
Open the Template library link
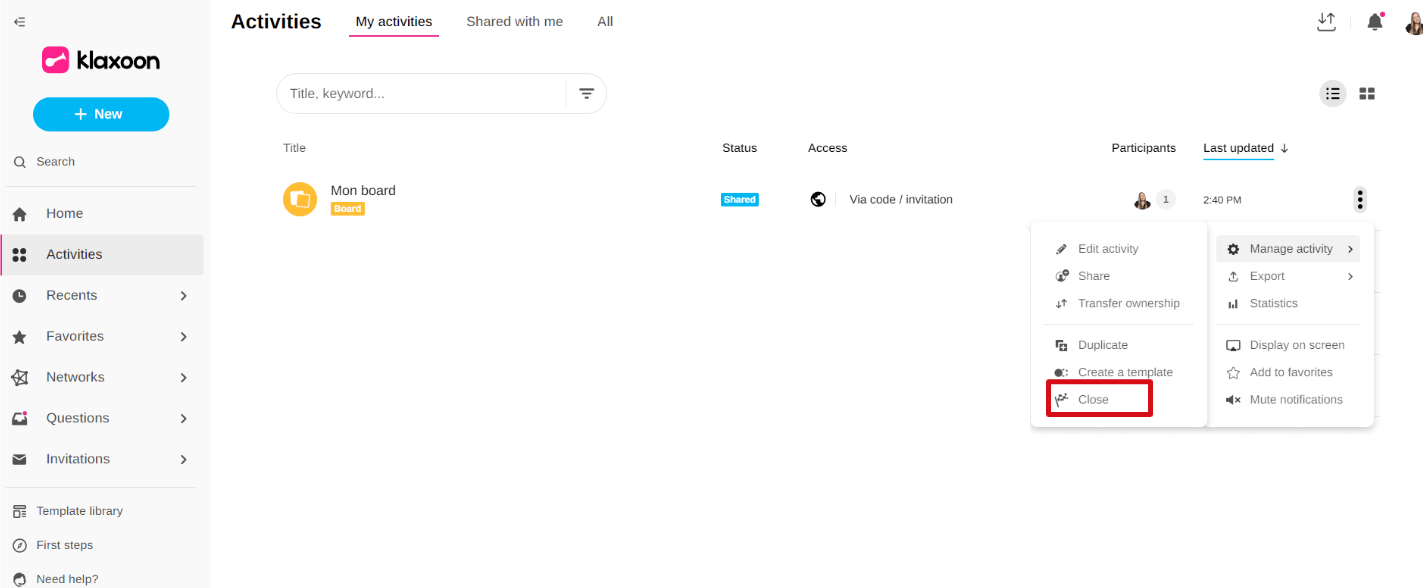[79, 511]
